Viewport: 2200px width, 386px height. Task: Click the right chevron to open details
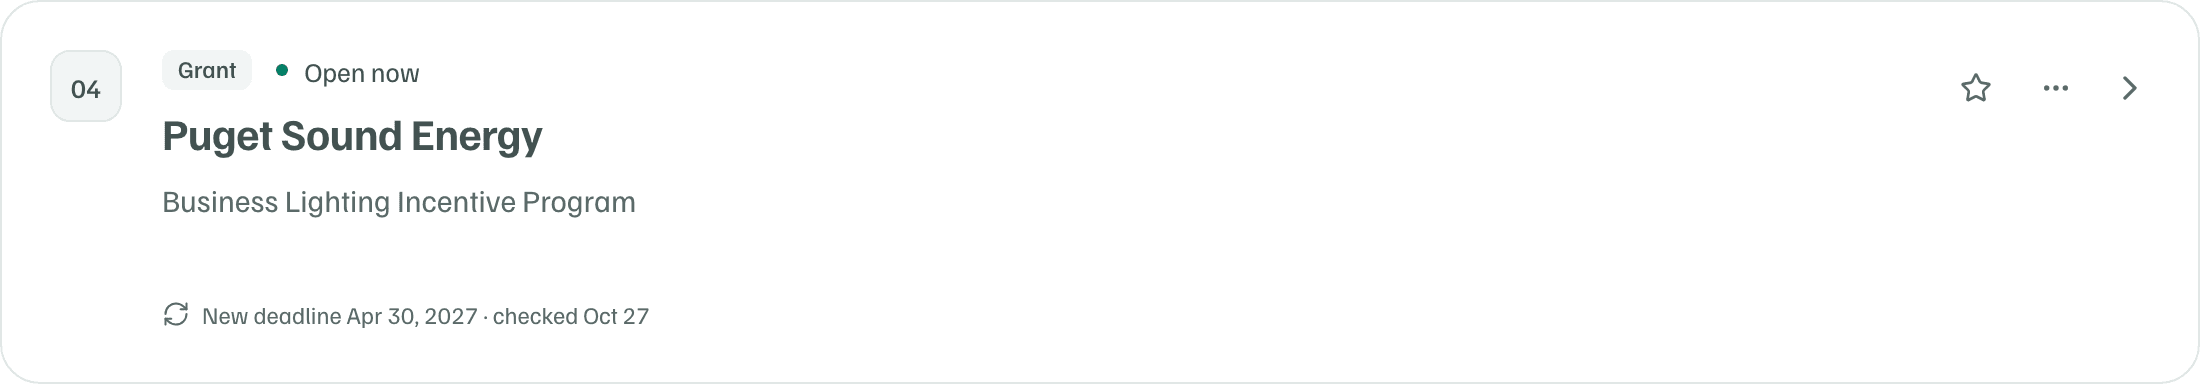2130,88
